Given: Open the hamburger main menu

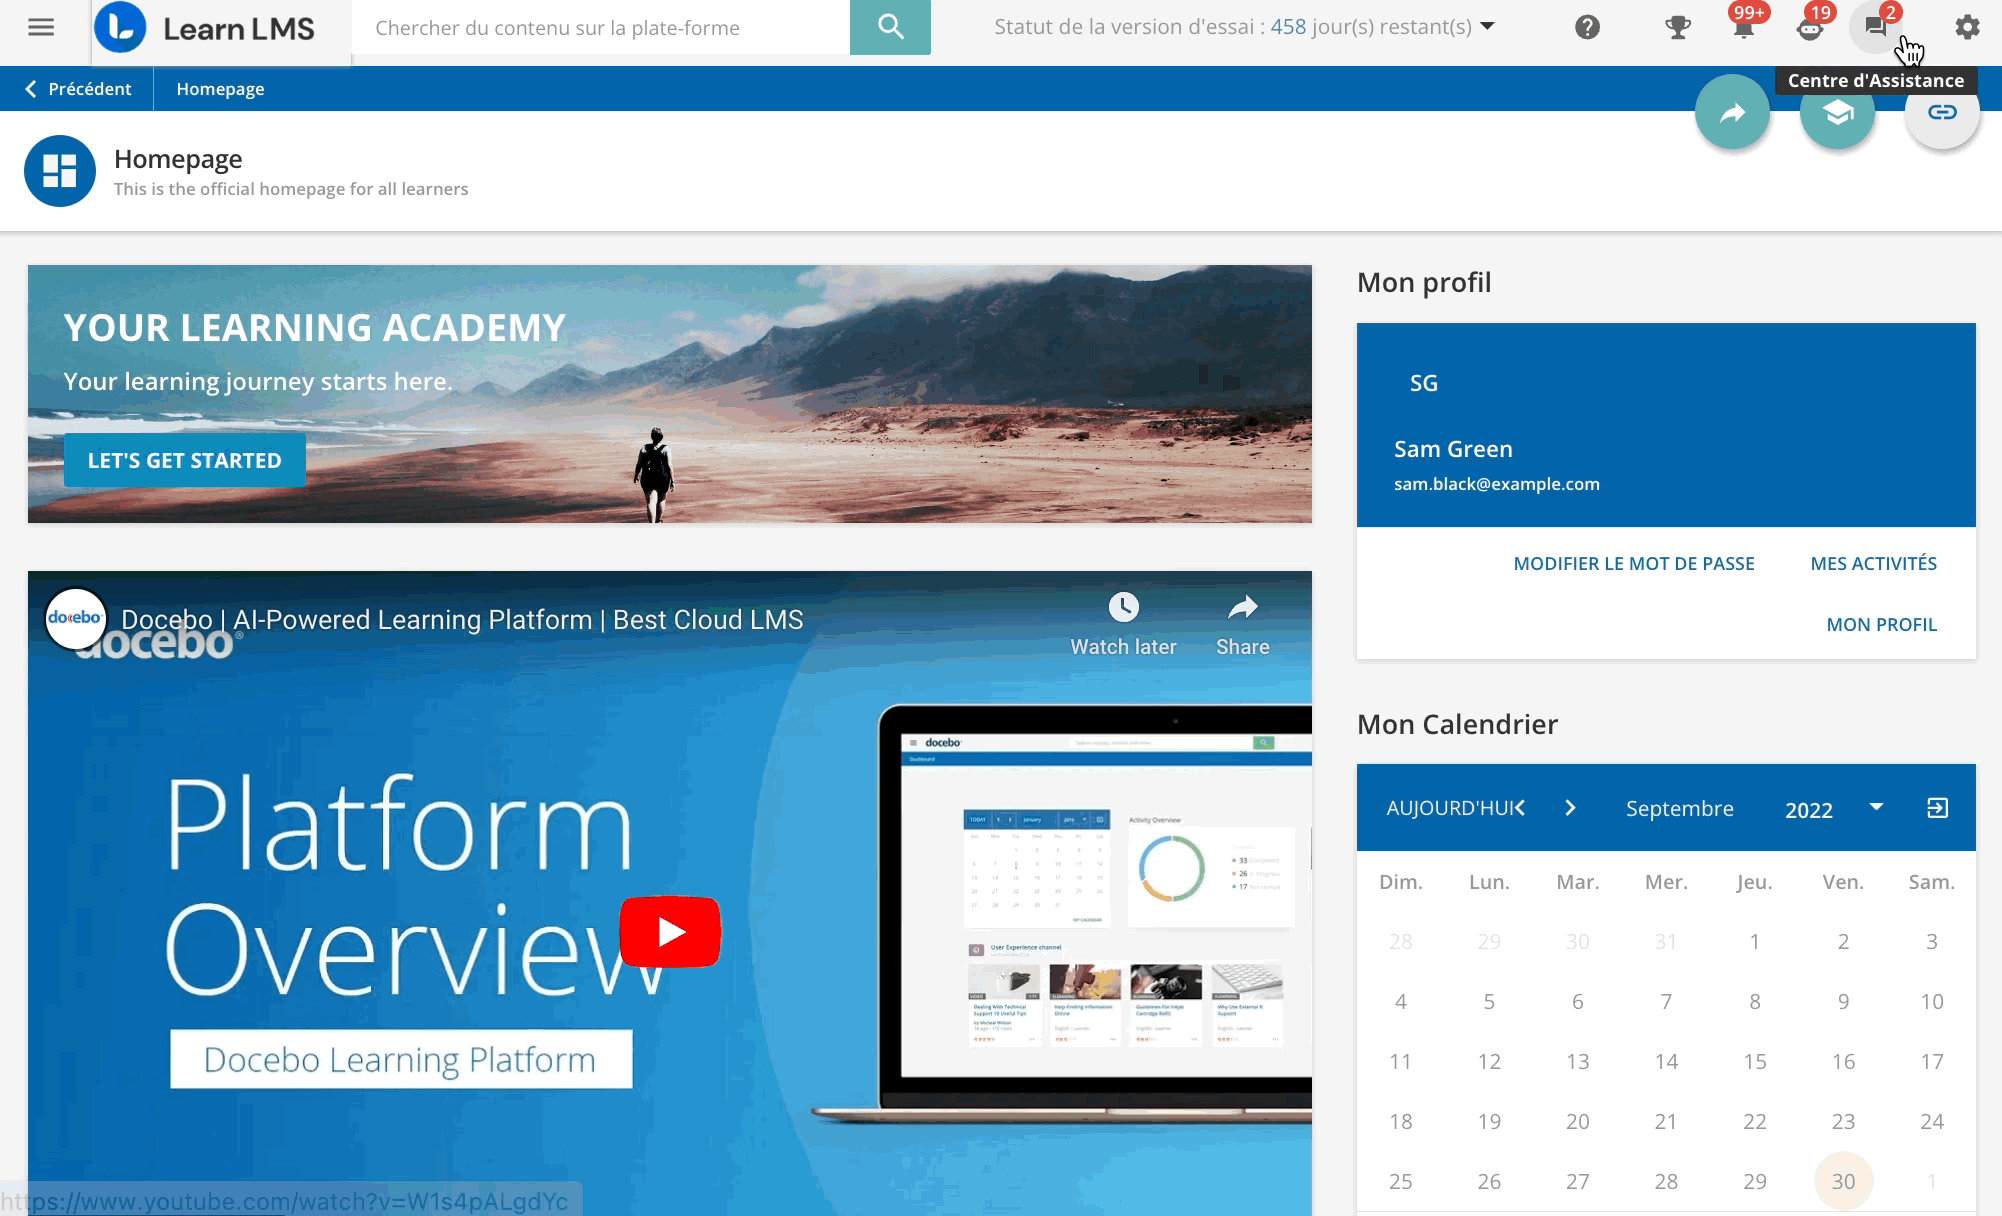Looking at the screenshot, I should click(41, 27).
